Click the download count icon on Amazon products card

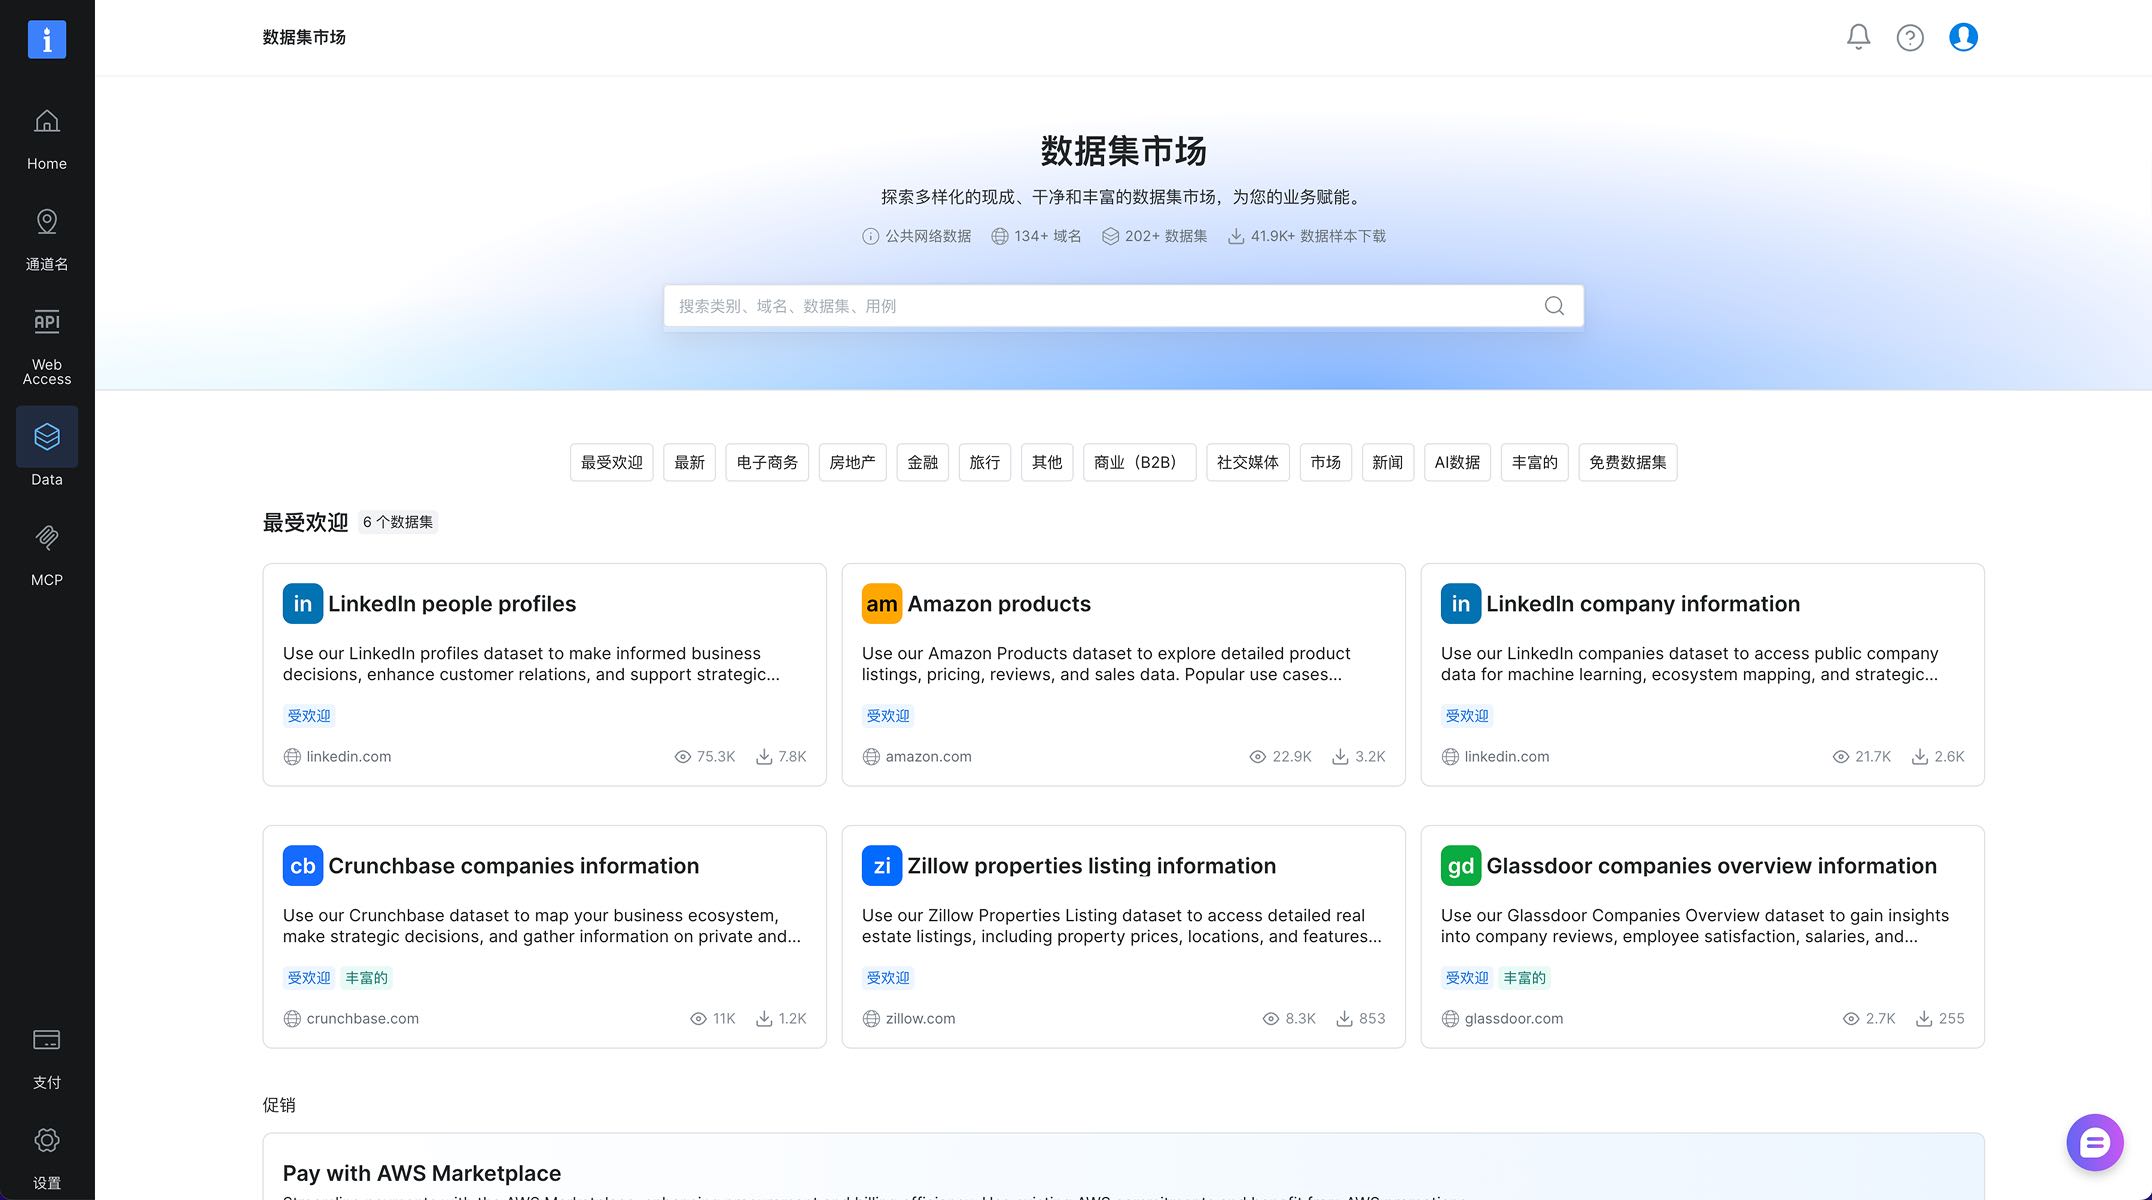1340,757
